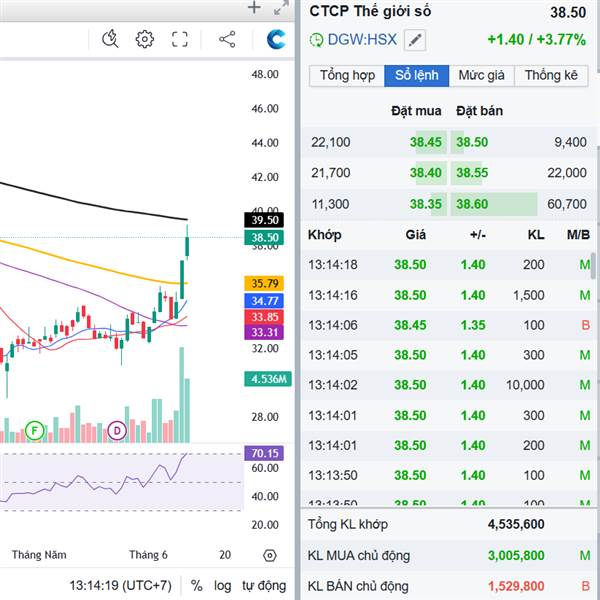Click bid volume 22,100
This screenshot has width=600, height=600.
coord(331,142)
